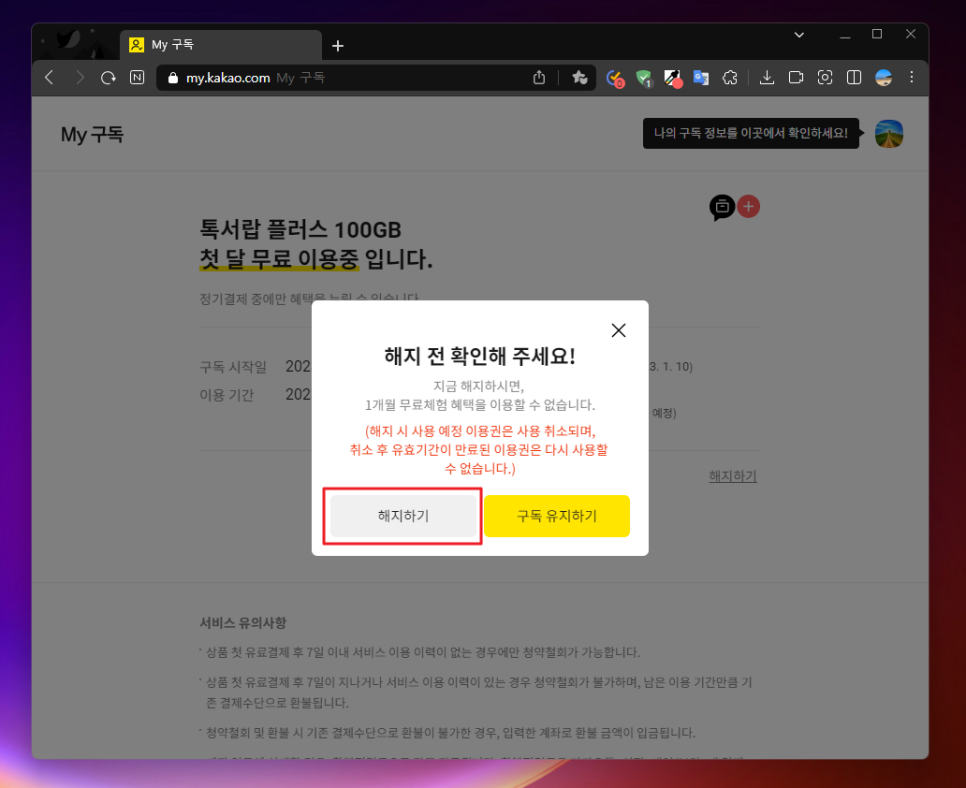Click the 해지하기 button in the dialog
The height and width of the screenshot is (788, 966).
click(x=403, y=516)
